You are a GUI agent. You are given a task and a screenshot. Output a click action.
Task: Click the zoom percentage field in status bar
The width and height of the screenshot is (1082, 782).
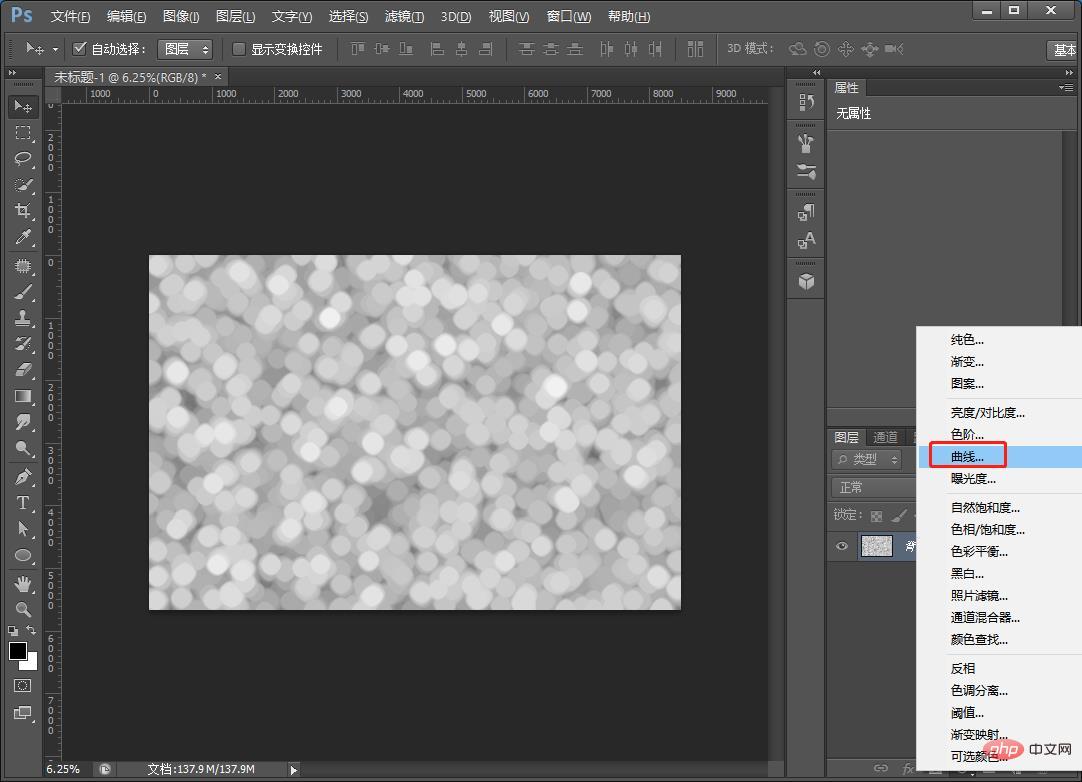[63, 769]
